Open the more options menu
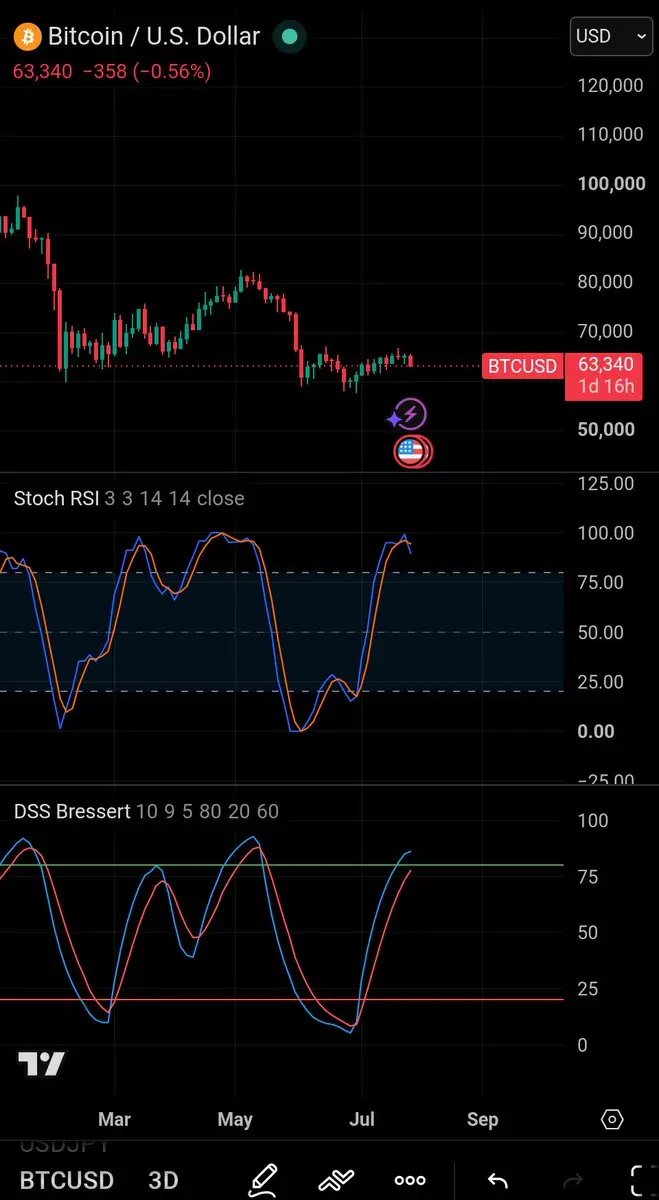659x1200 pixels. [410, 1181]
